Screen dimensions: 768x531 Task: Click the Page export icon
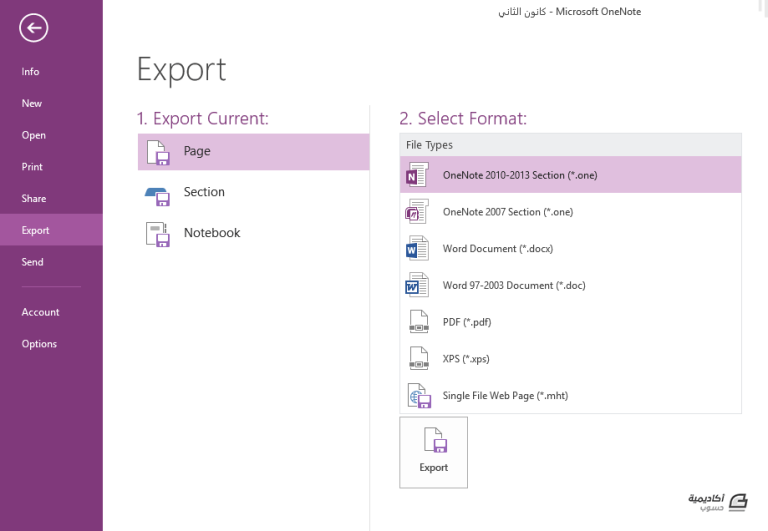[158, 152]
